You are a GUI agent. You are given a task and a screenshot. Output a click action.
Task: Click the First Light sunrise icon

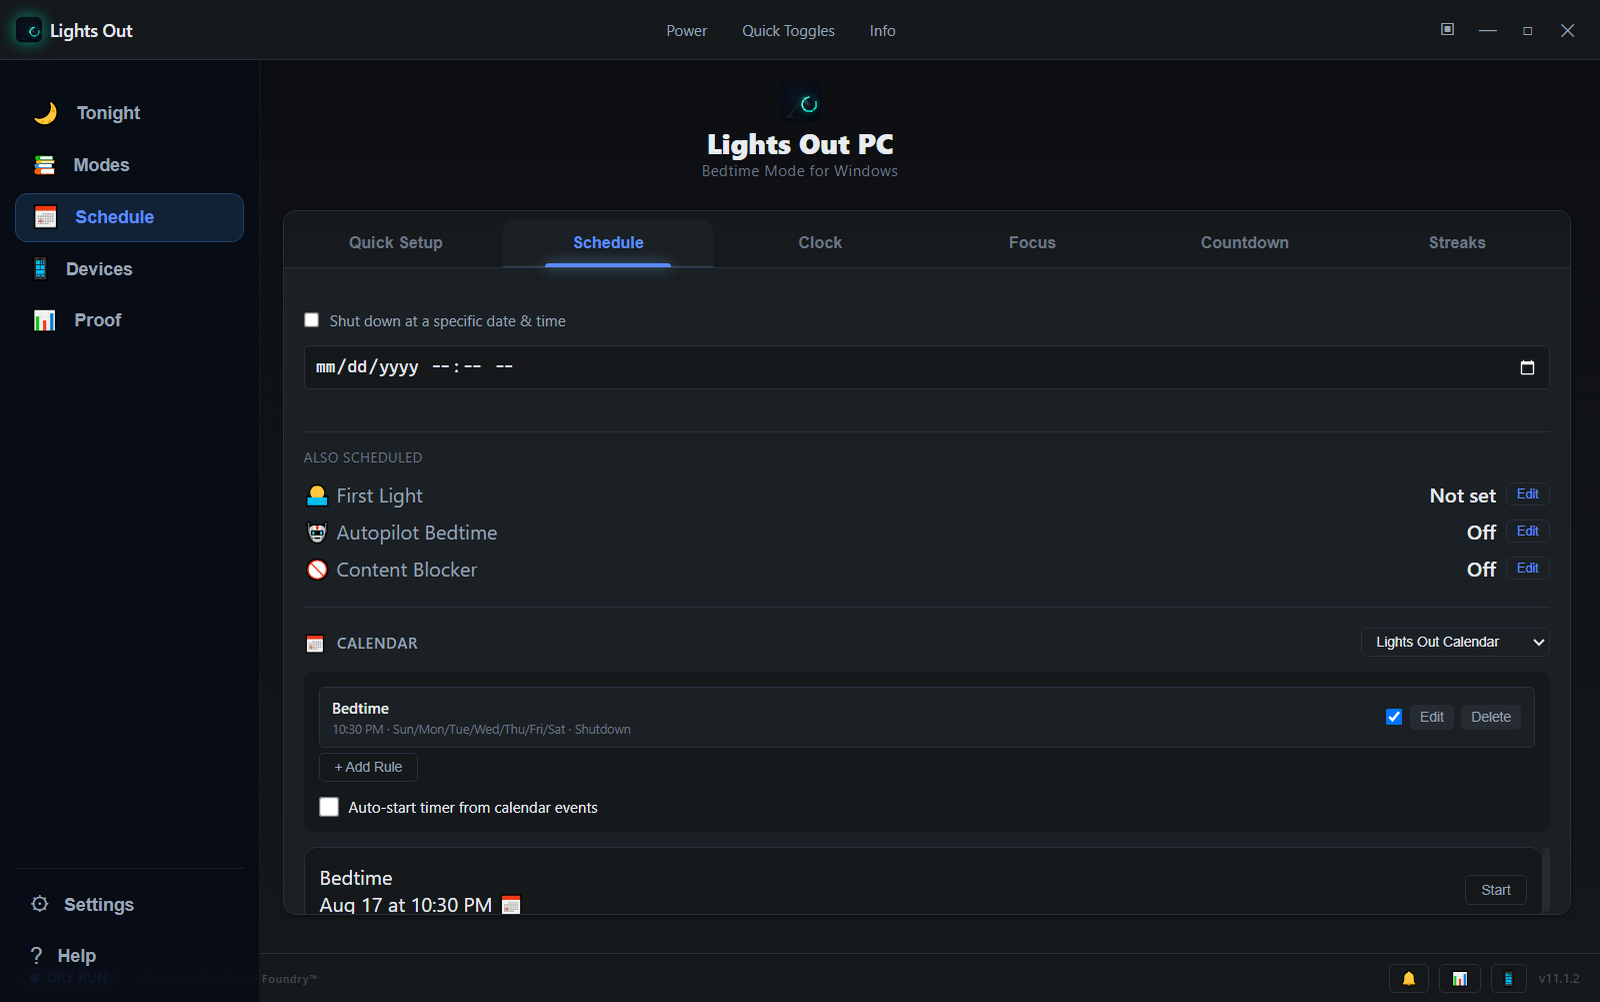point(317,496)
